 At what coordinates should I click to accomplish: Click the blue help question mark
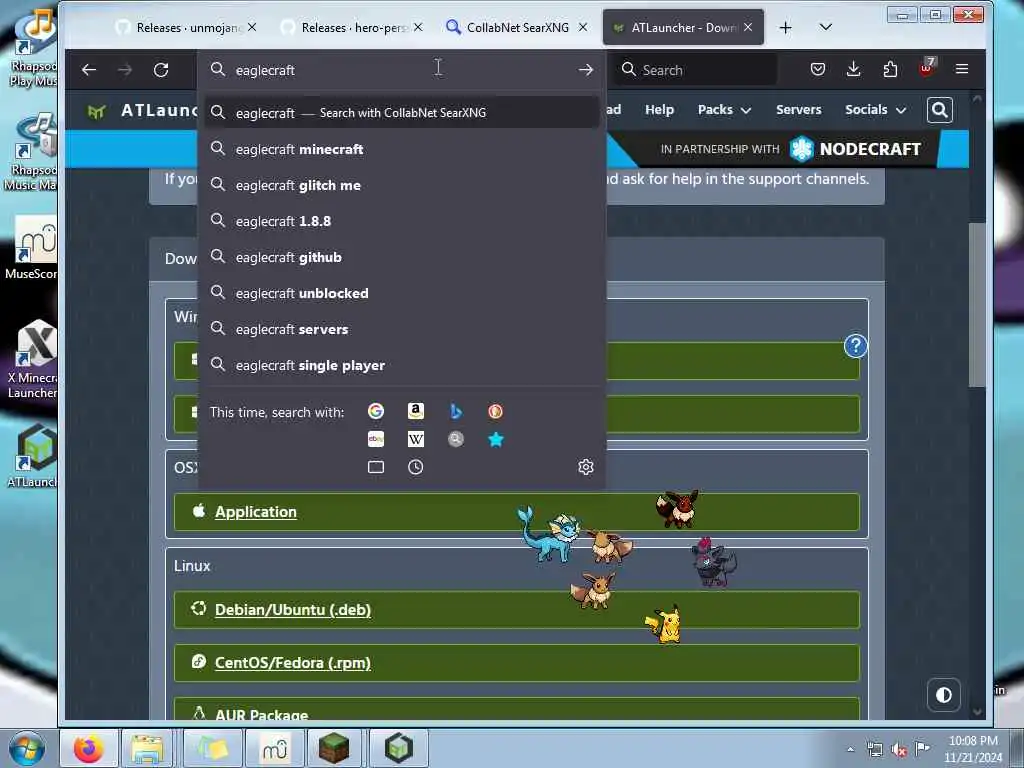point(856,345)
